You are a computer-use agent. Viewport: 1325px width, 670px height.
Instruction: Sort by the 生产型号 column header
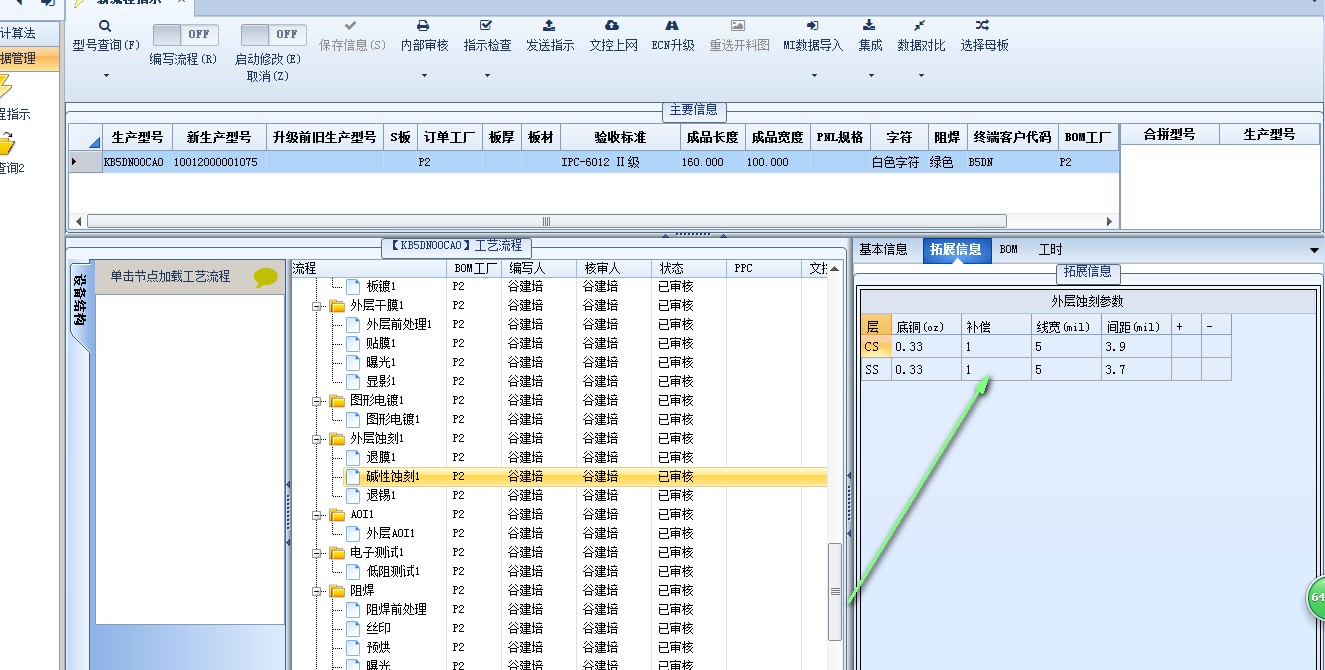click(x=136, y=137)
